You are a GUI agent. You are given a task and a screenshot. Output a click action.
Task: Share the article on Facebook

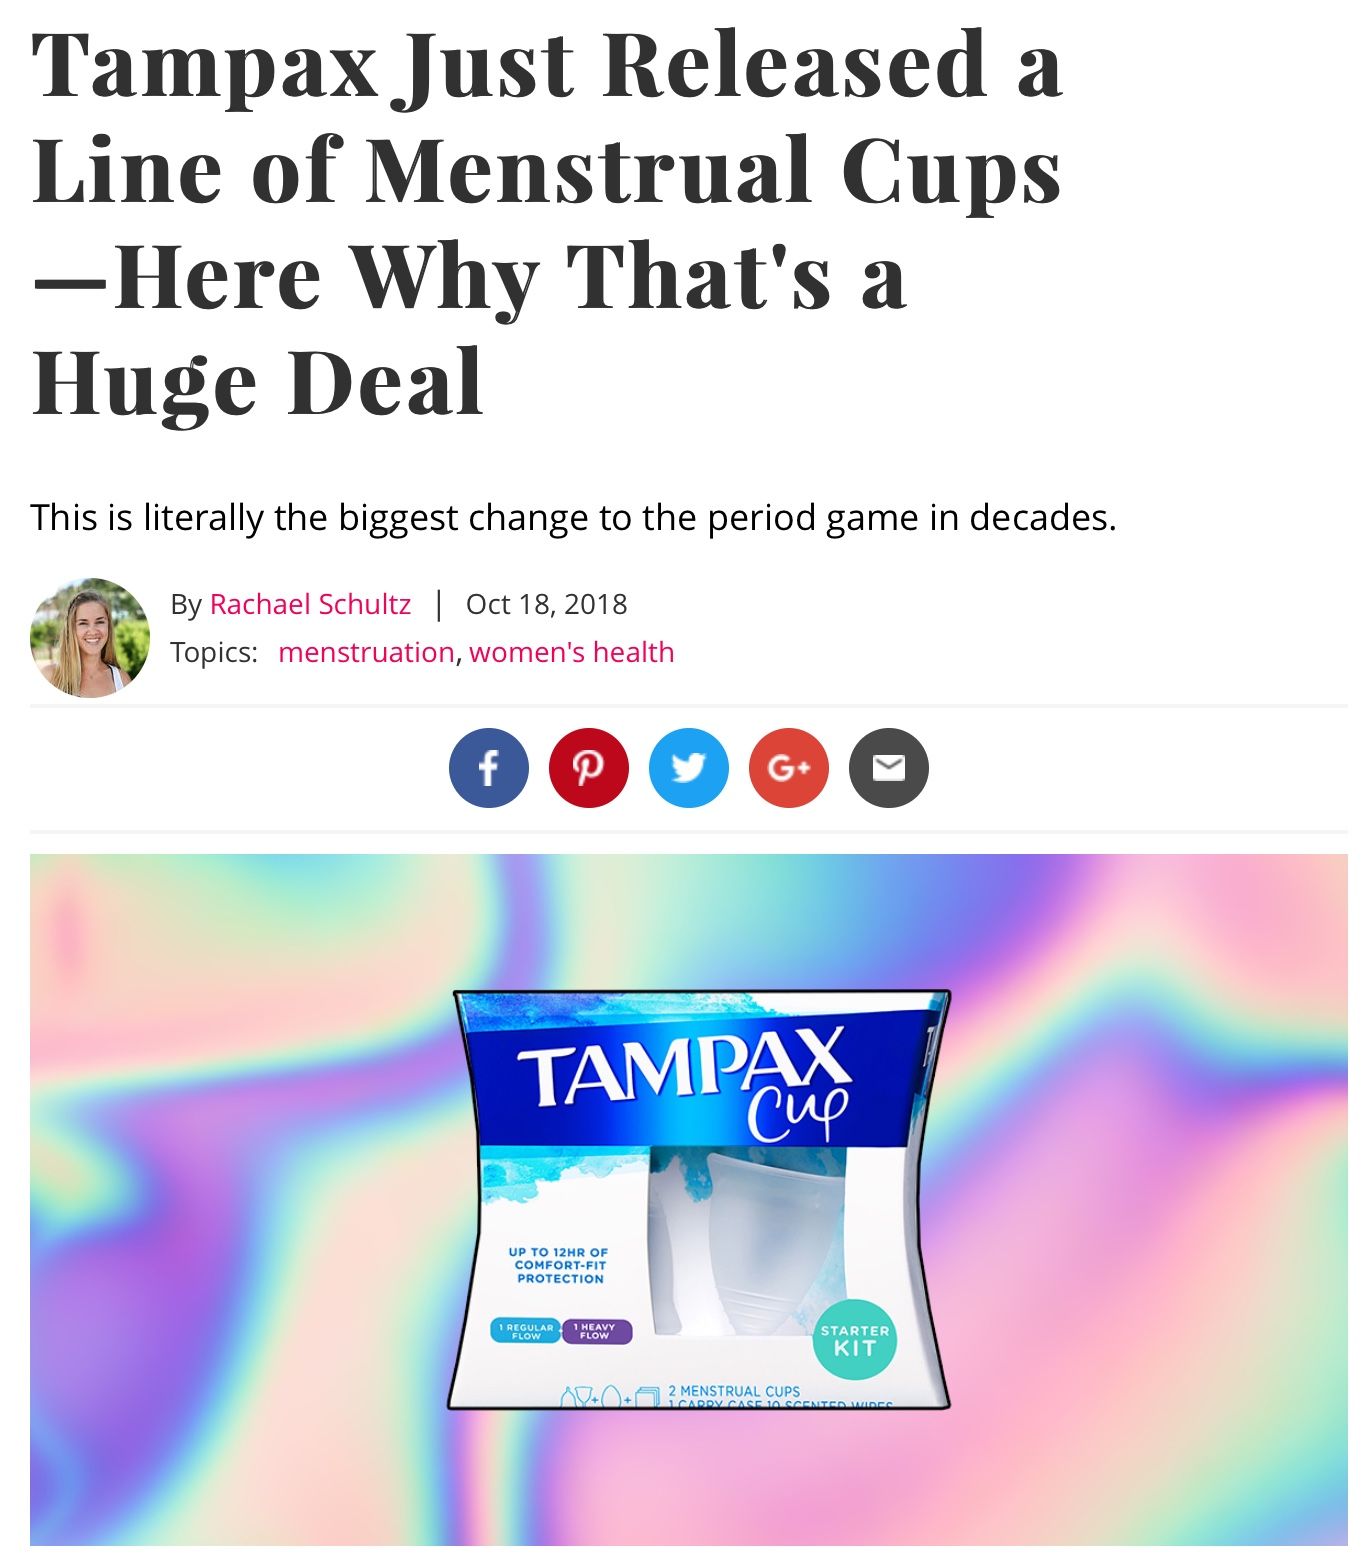click(x=488, y=768)
